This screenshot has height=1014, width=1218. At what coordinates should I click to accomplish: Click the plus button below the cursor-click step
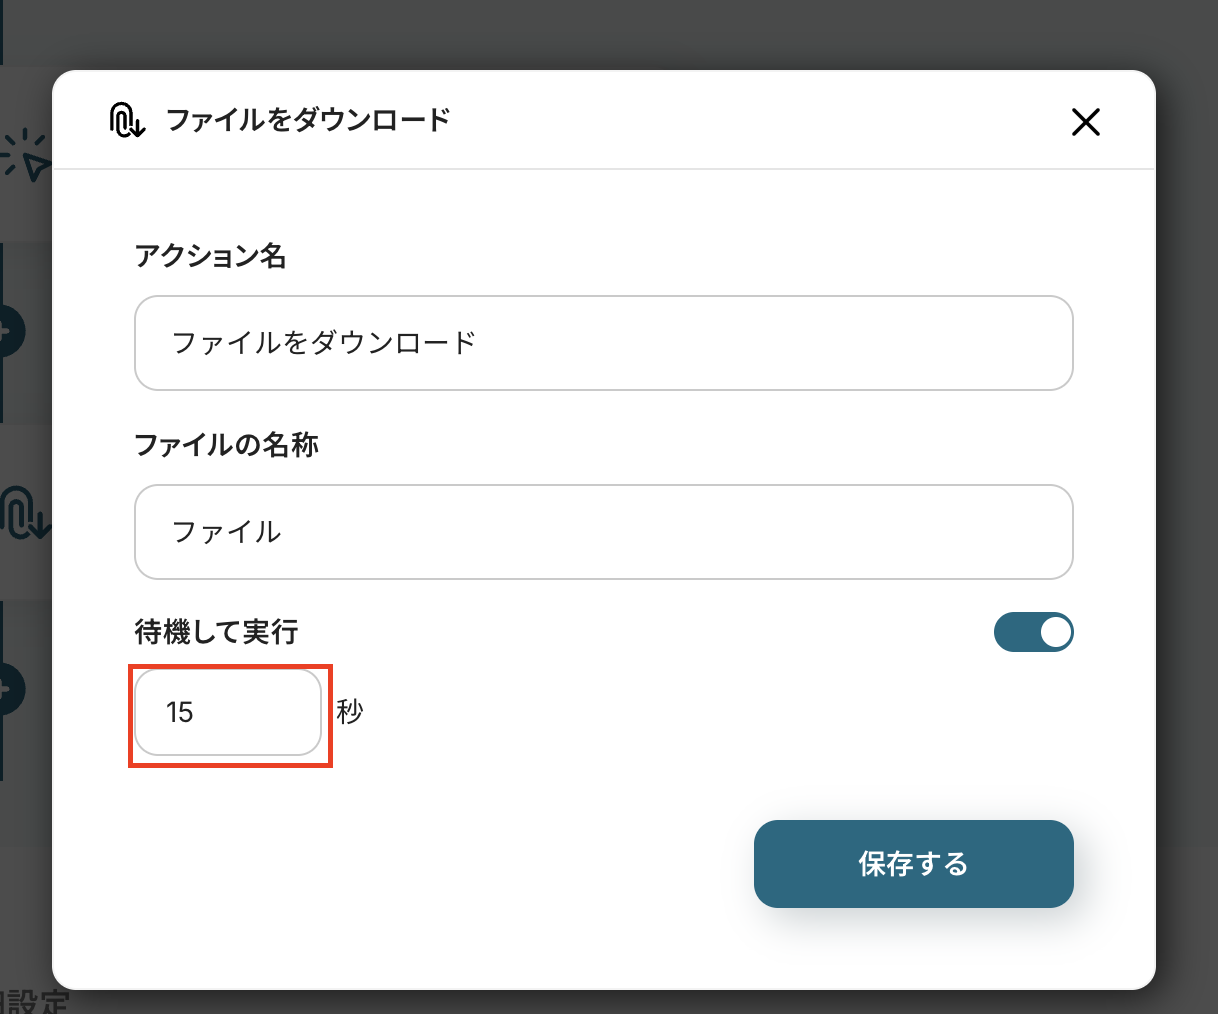click(x=10, y=331)
